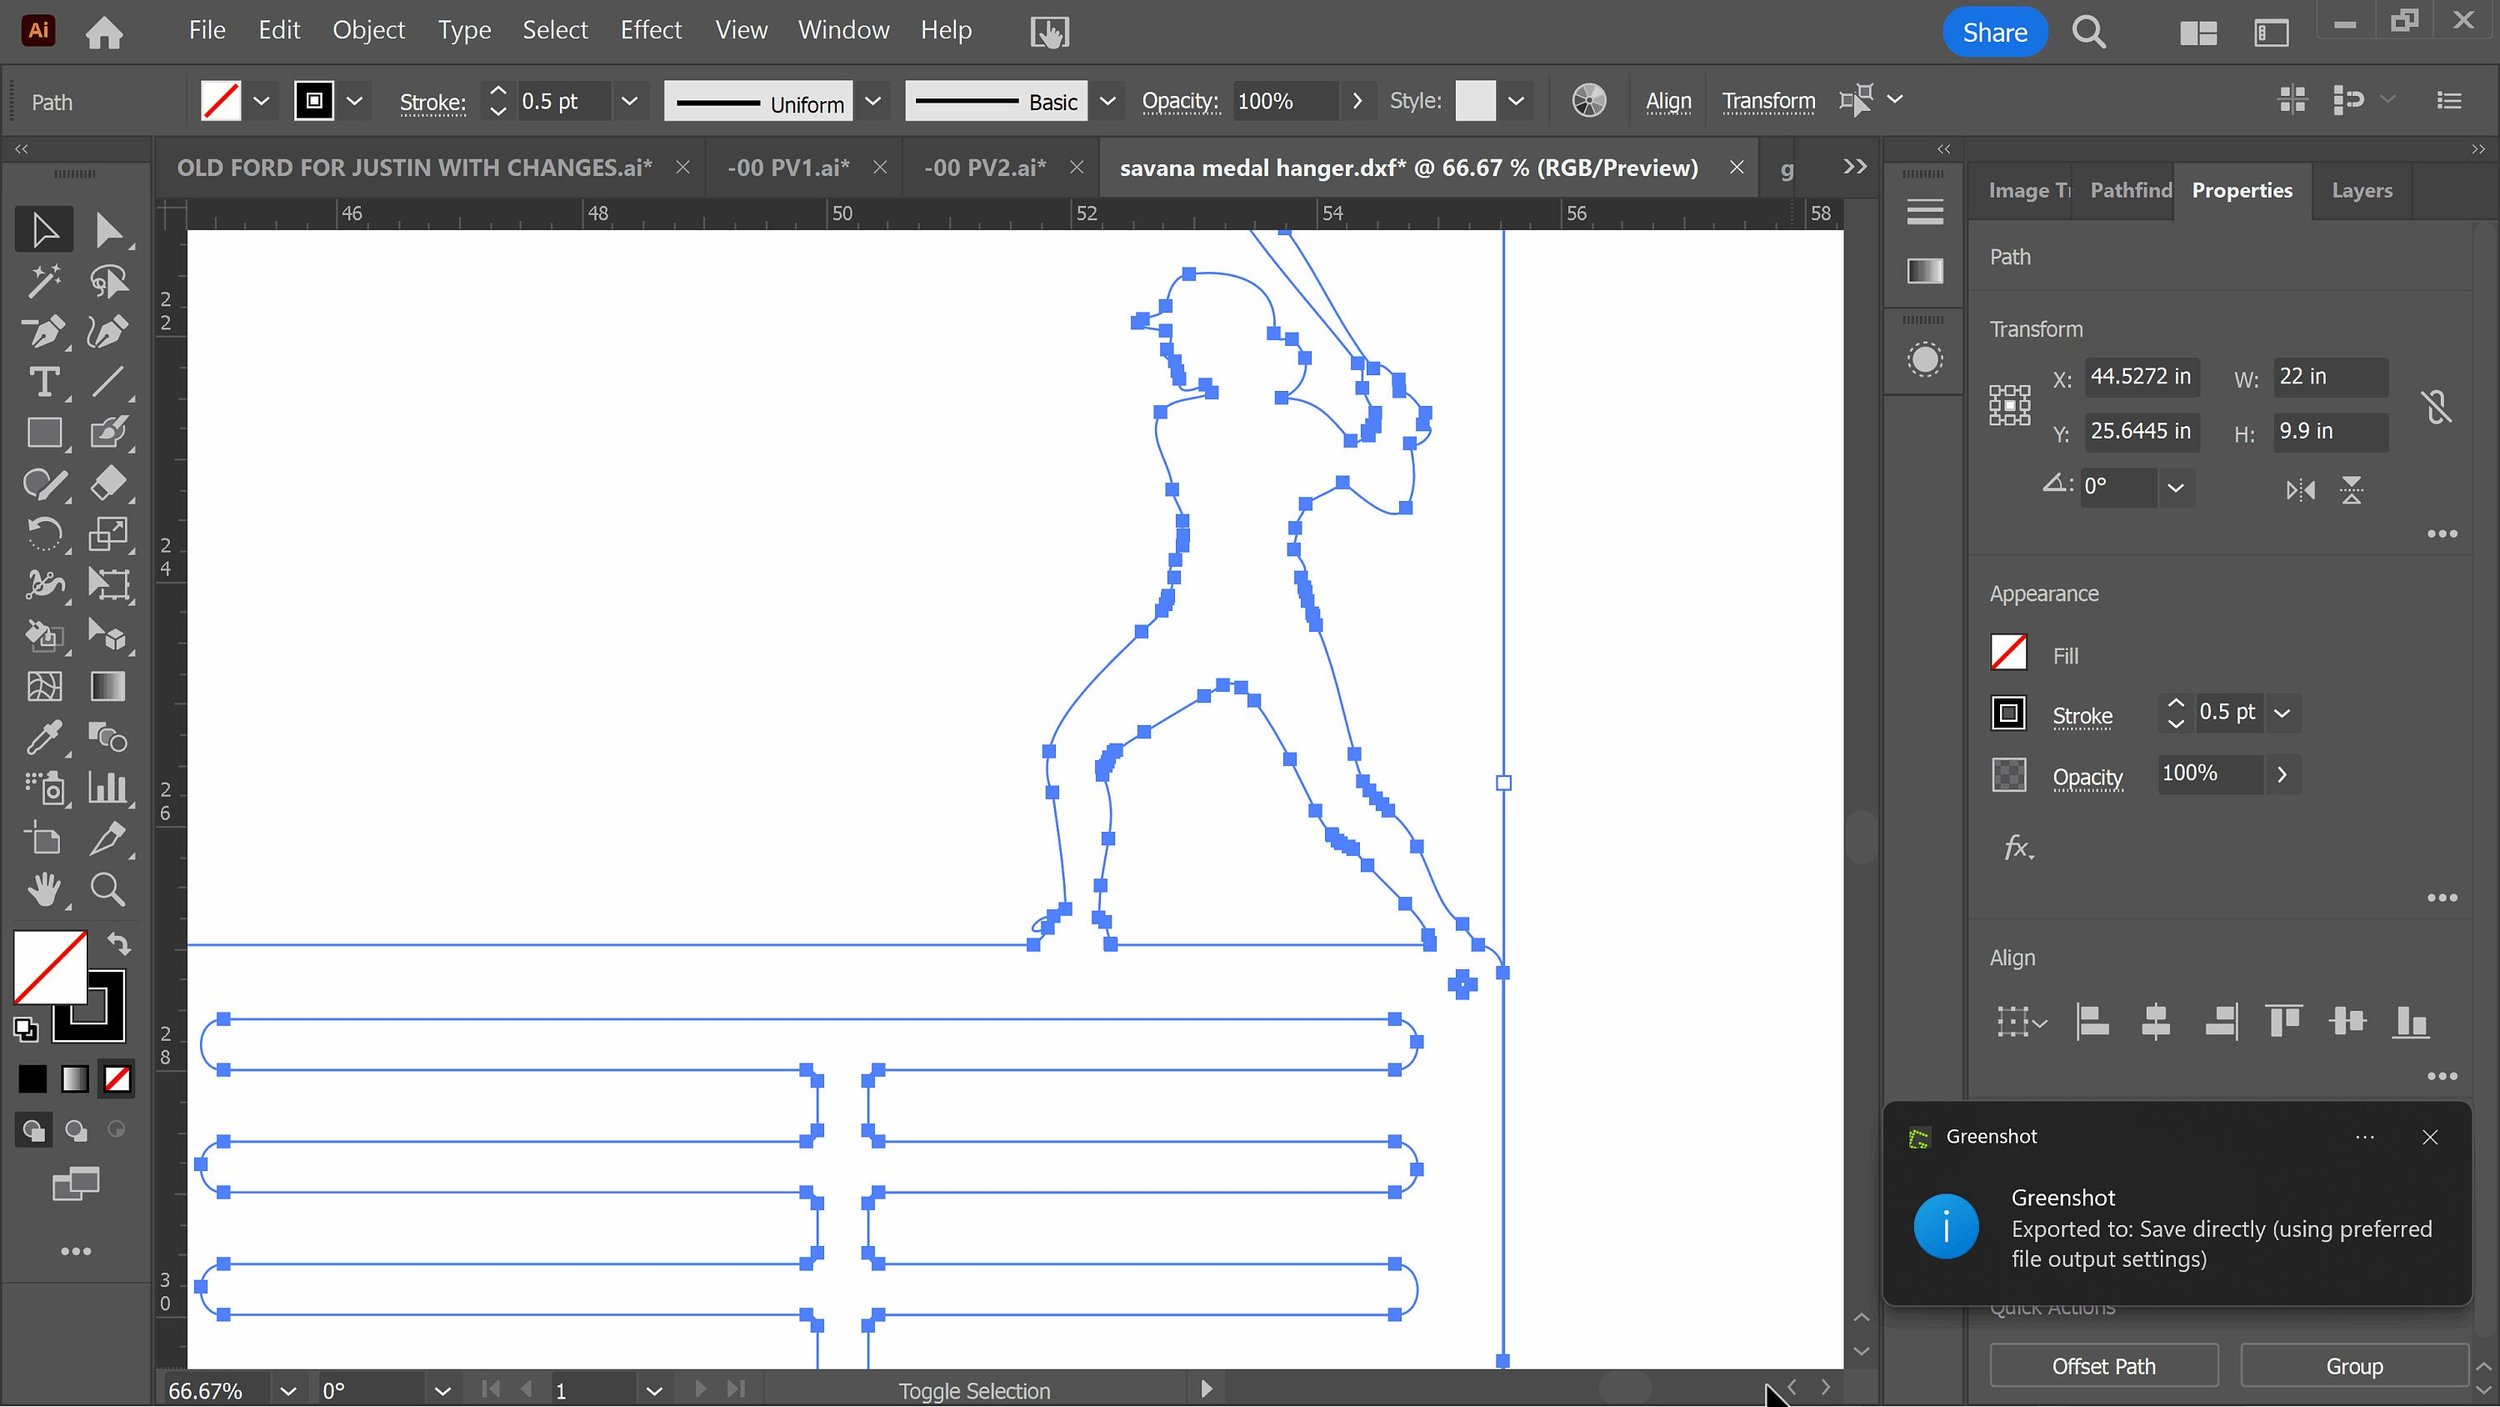Open the graphic Style dropdown
Viewport: 2500px width, 1407px height.
coord(1516,101)
